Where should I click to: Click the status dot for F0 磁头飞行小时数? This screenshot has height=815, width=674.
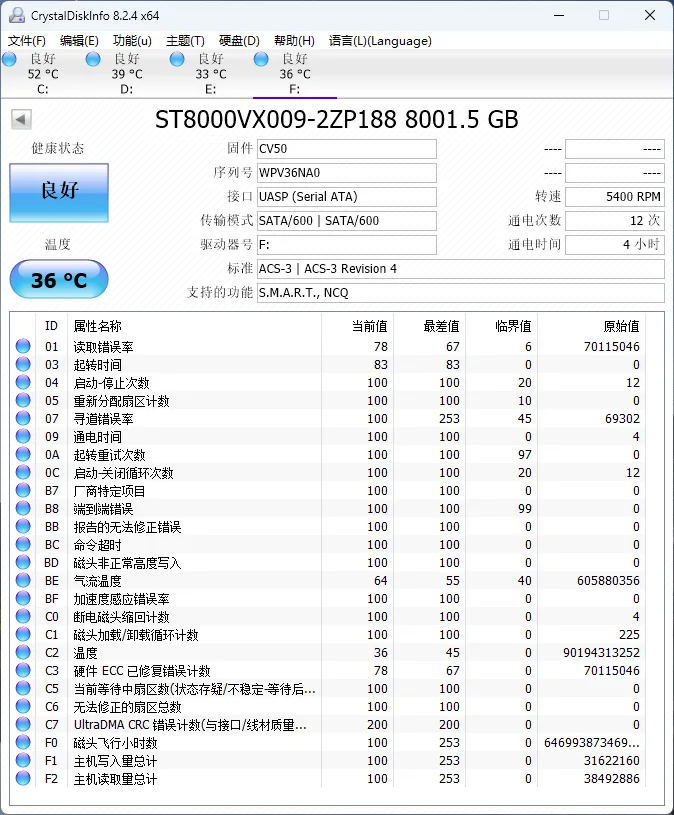(23, 742)
